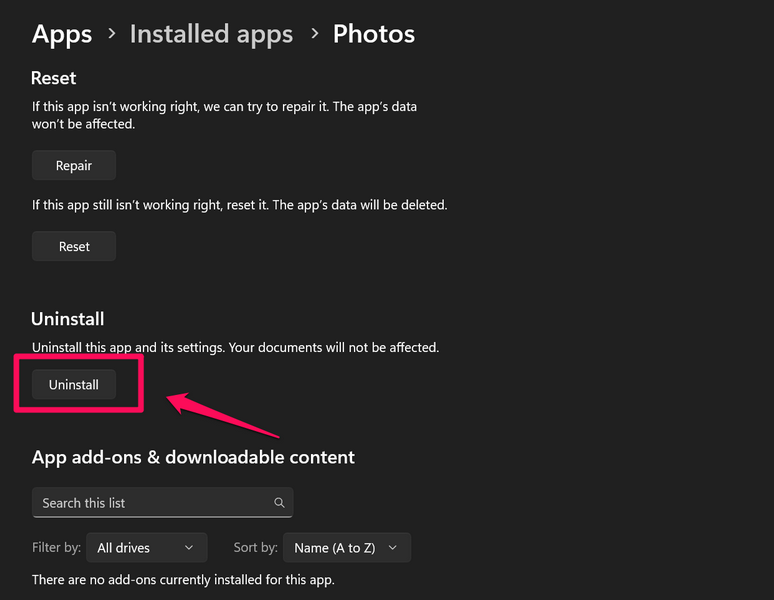Click the 'App add-ons & downloadable content' heading
This screenshot has height=600, width=774.
[x=193, y=457]
